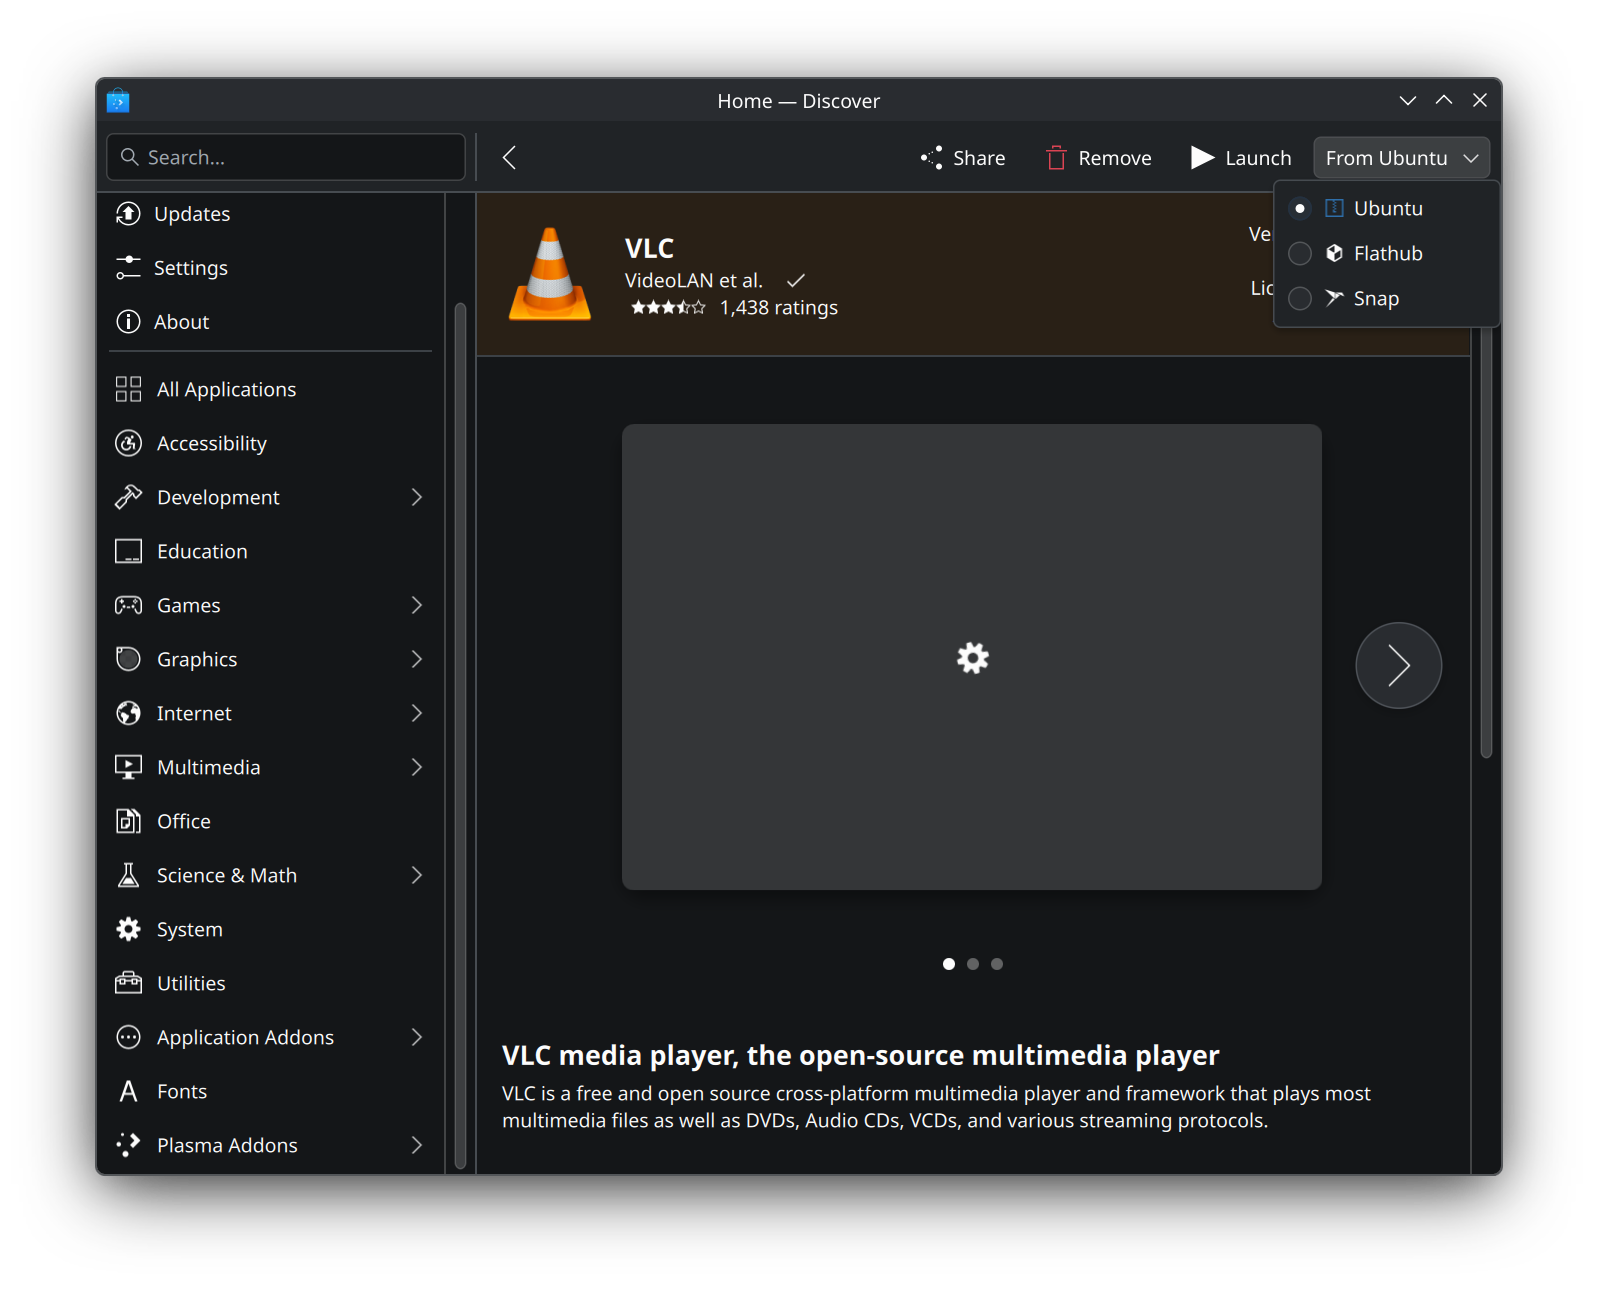The image size is (1599, 1290).
Task: Open the Updates page label
Action: point(192,214)
